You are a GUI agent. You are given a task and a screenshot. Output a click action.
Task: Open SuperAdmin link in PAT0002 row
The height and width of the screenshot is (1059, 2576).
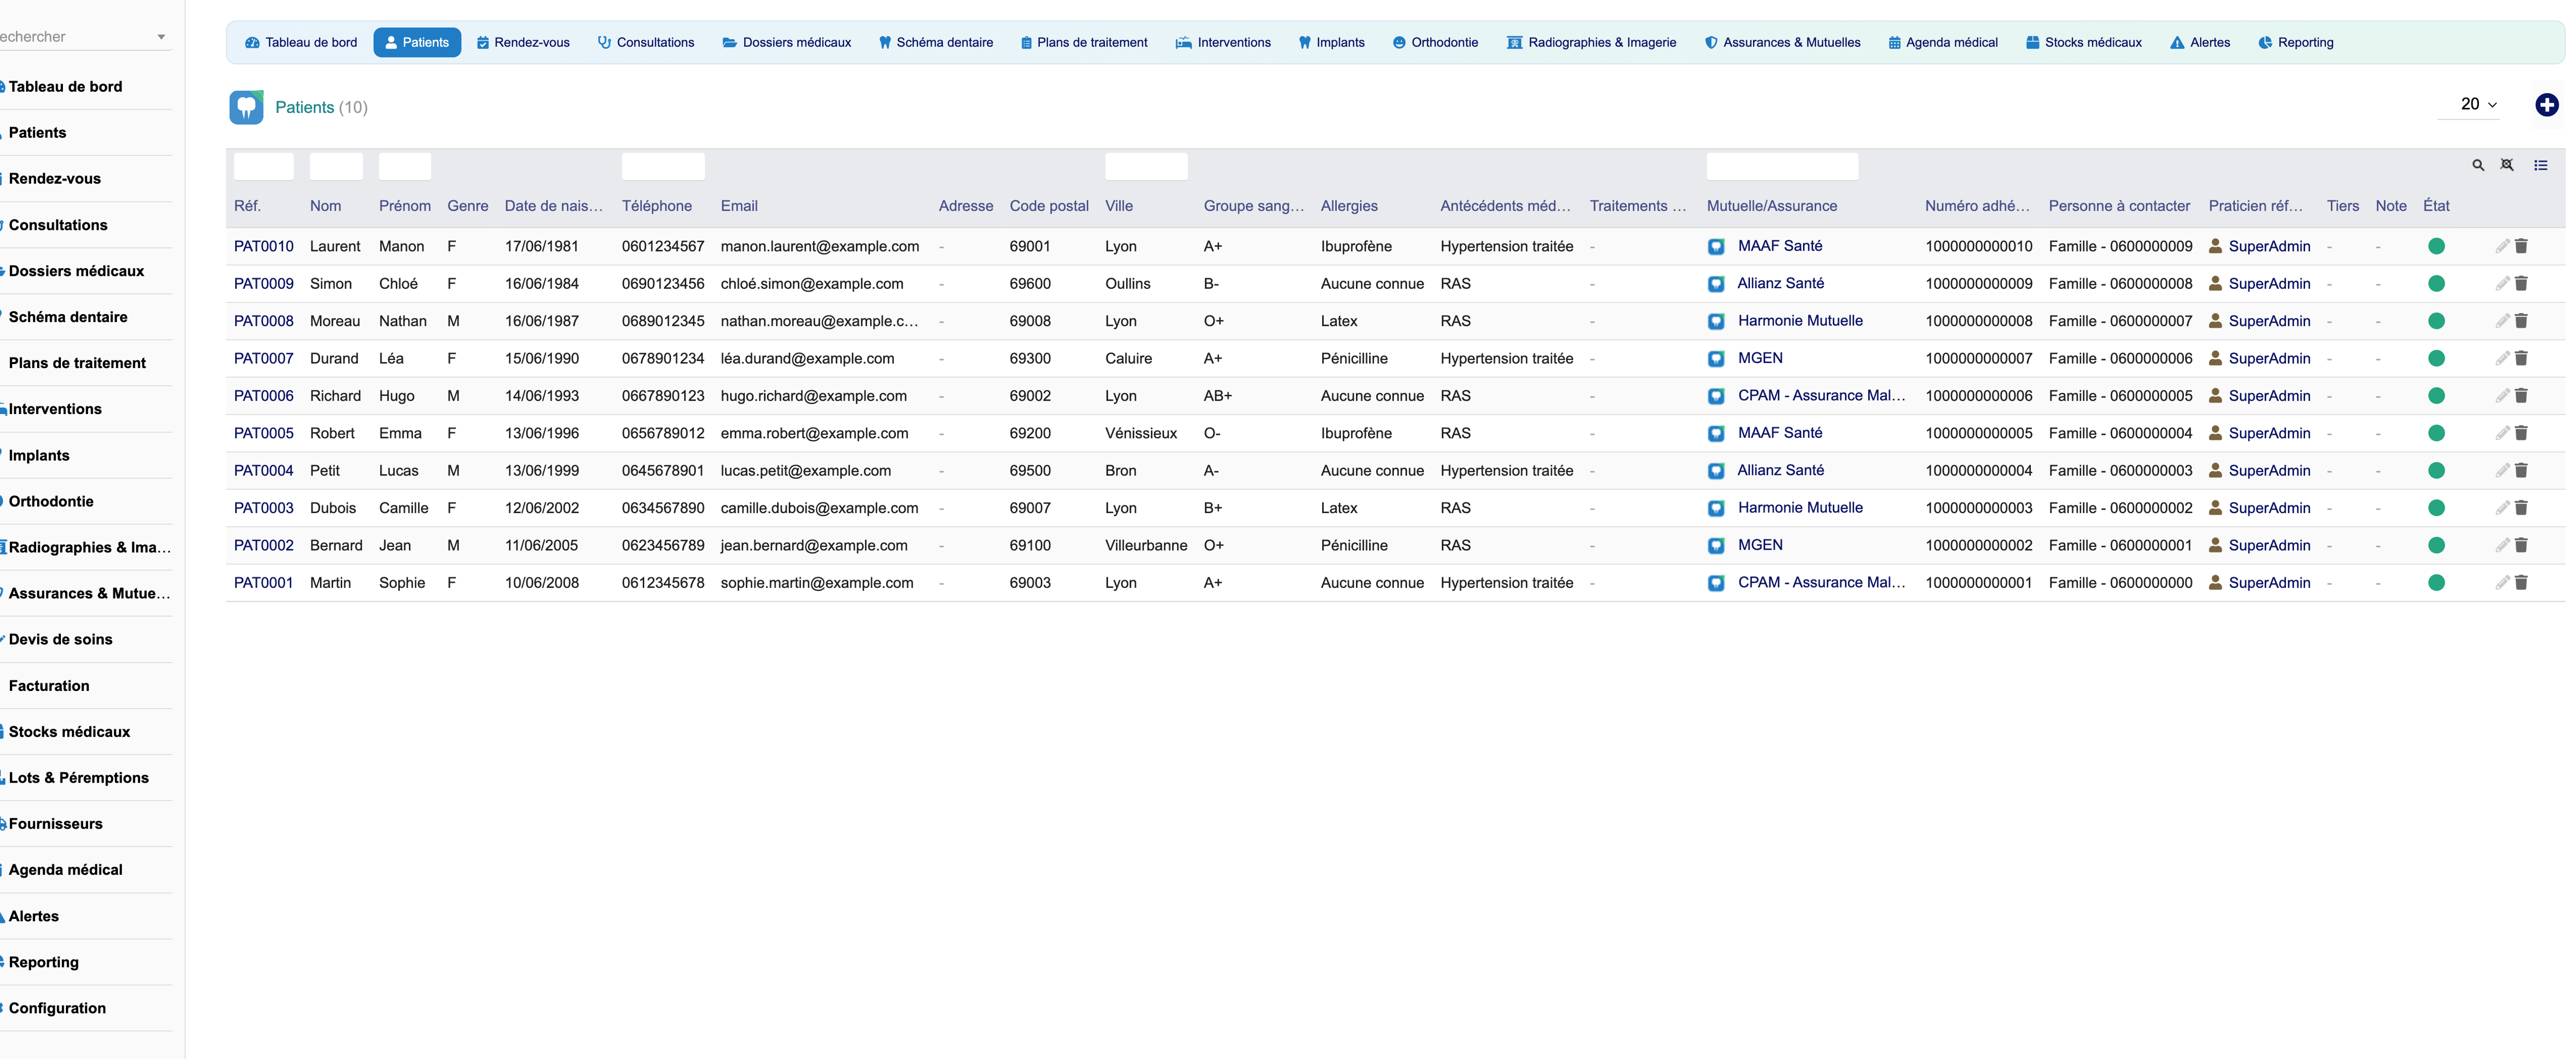[x=2269, y=545]
